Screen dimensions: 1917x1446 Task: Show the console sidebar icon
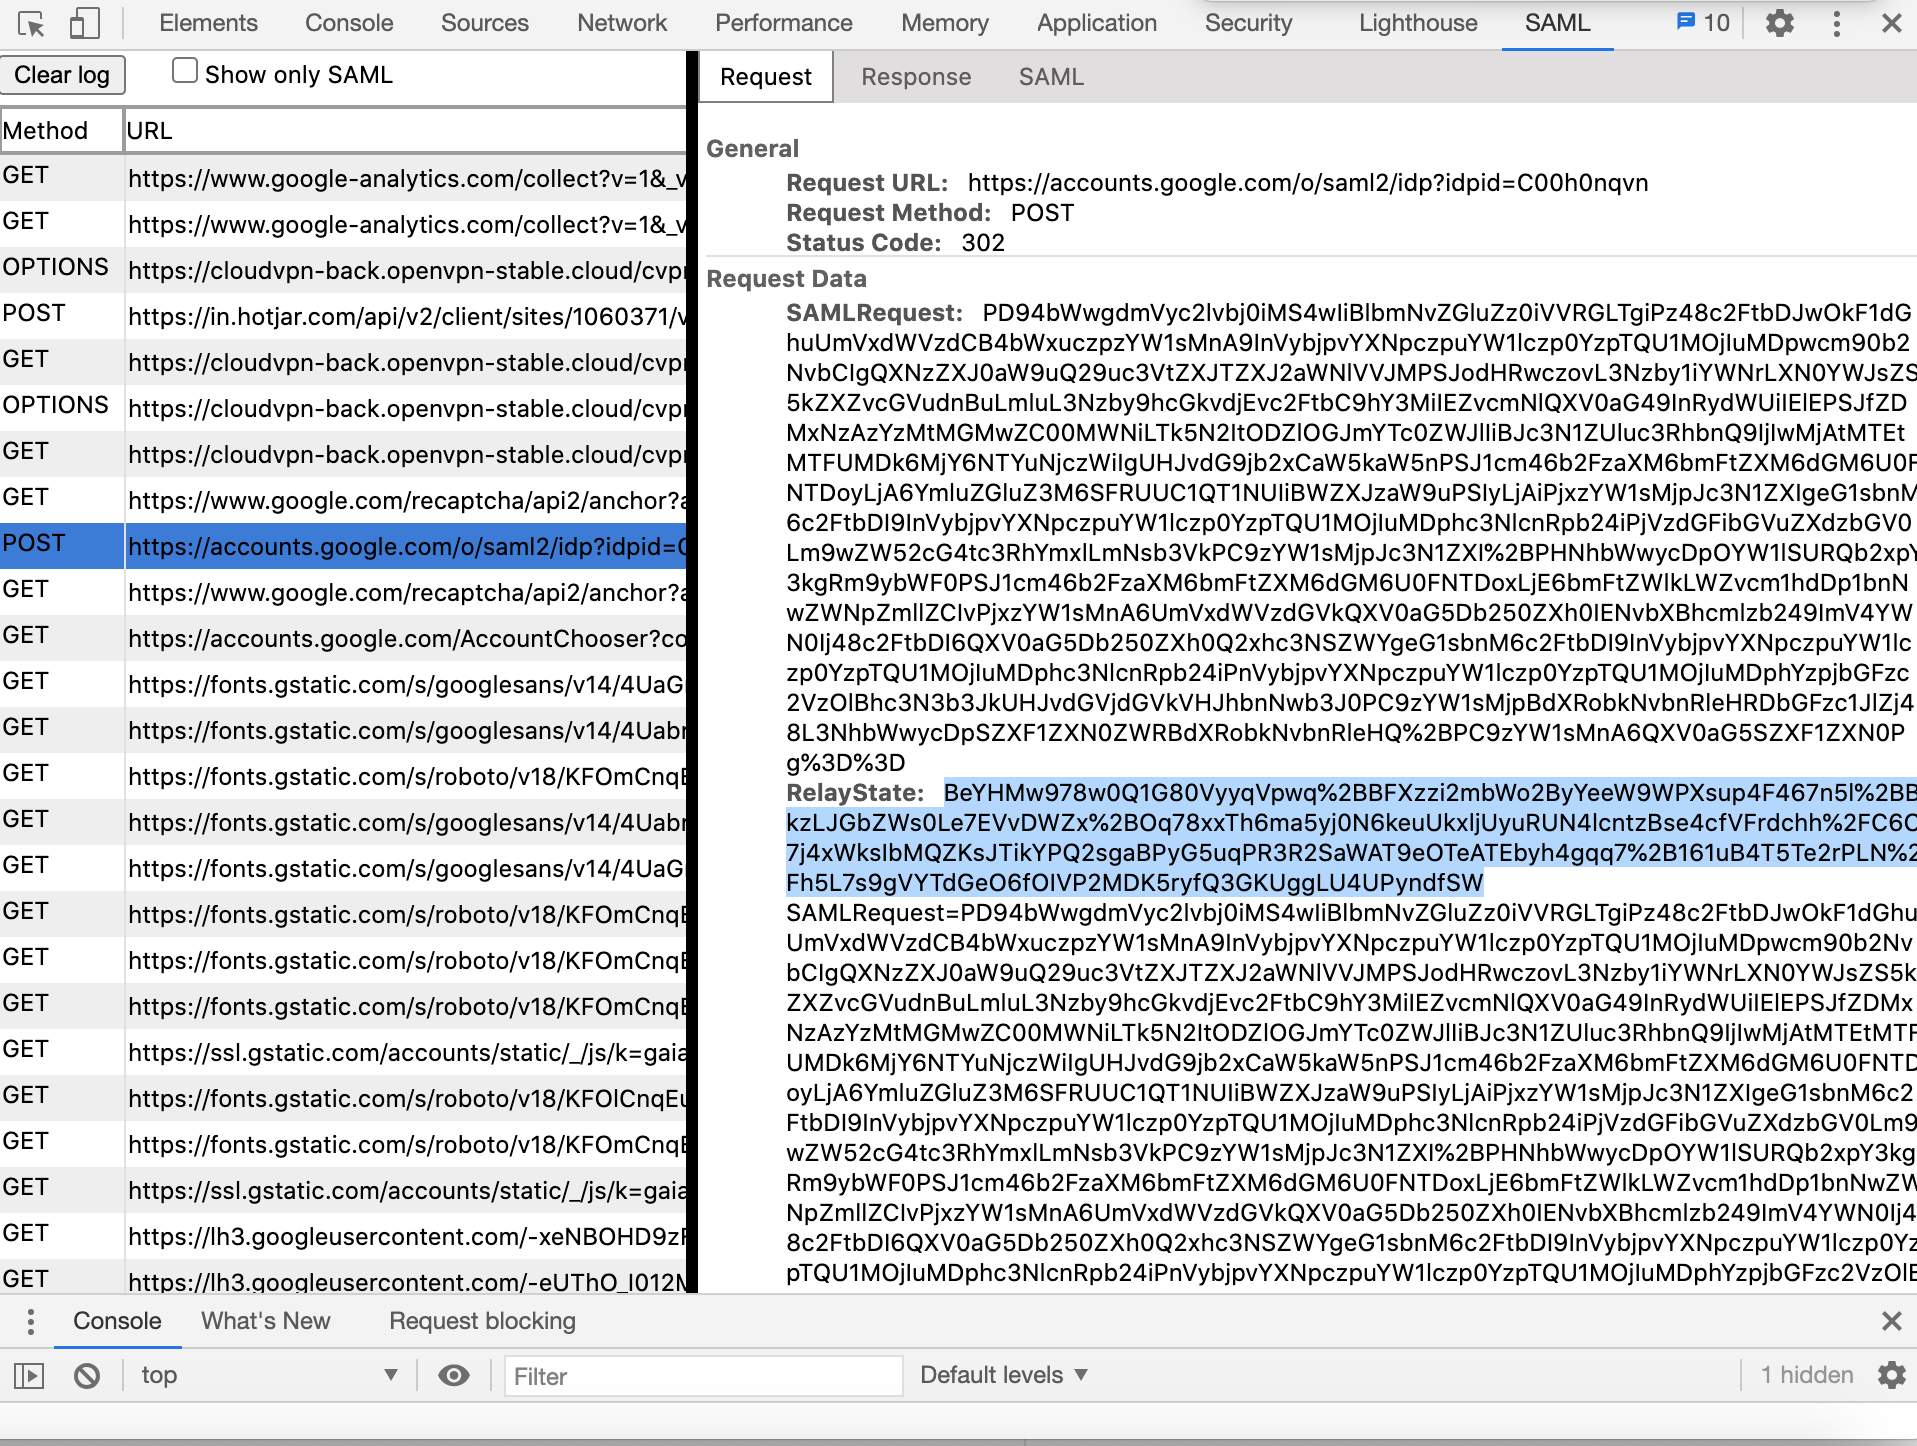(29, 1376)
